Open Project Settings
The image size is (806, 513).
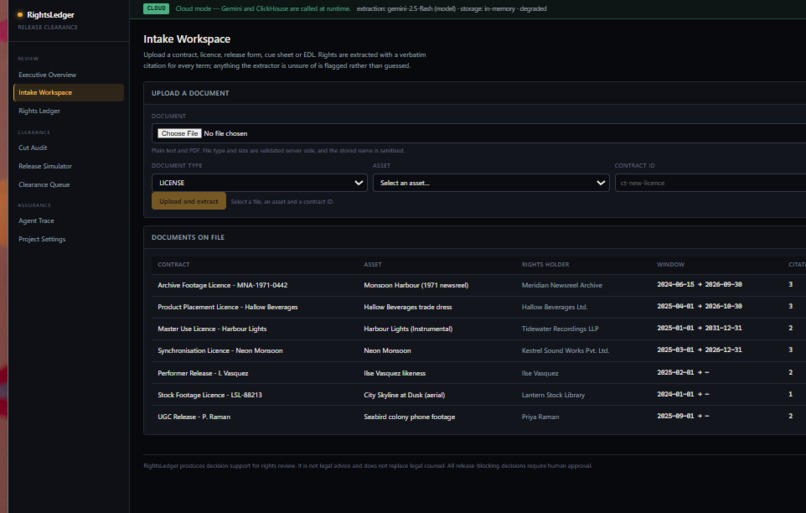42,239
